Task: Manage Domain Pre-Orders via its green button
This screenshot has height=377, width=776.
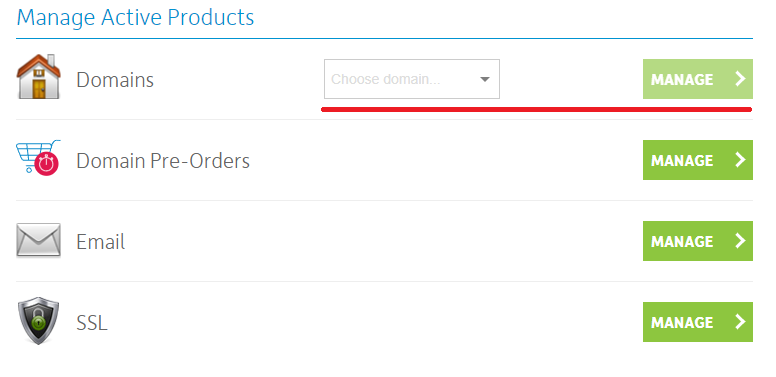Action: [x=698, y=160]
